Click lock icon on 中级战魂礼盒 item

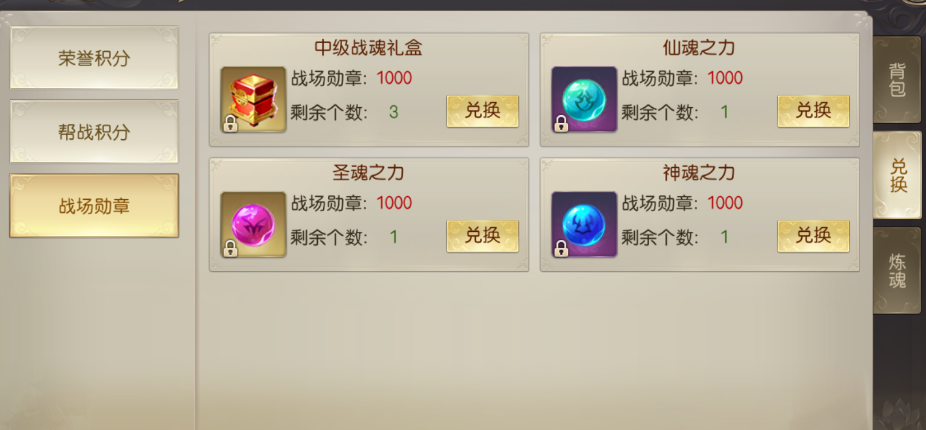(x=230, y=123)
